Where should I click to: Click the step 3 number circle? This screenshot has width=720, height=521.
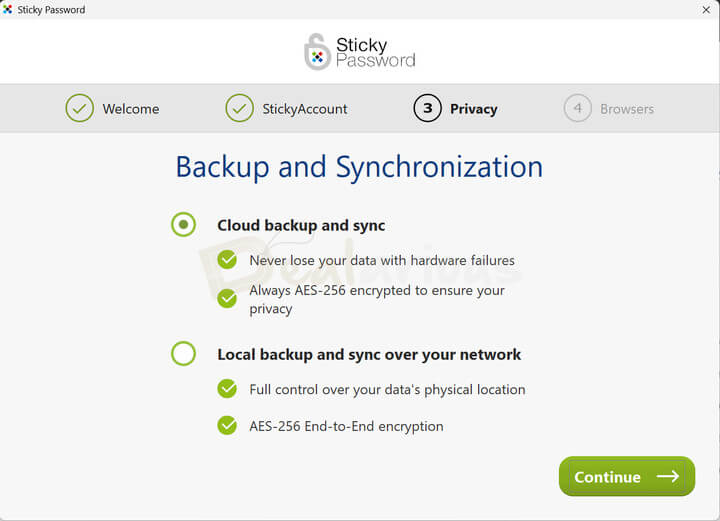click(428, 108)
